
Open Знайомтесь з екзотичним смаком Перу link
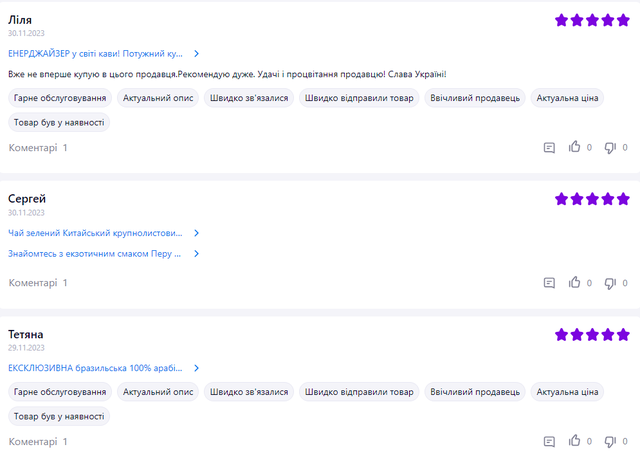(95, 254)
